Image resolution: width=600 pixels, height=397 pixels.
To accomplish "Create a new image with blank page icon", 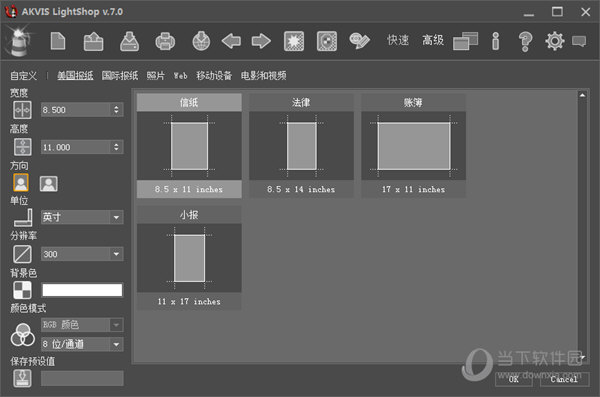I will [x=58, y=41].
